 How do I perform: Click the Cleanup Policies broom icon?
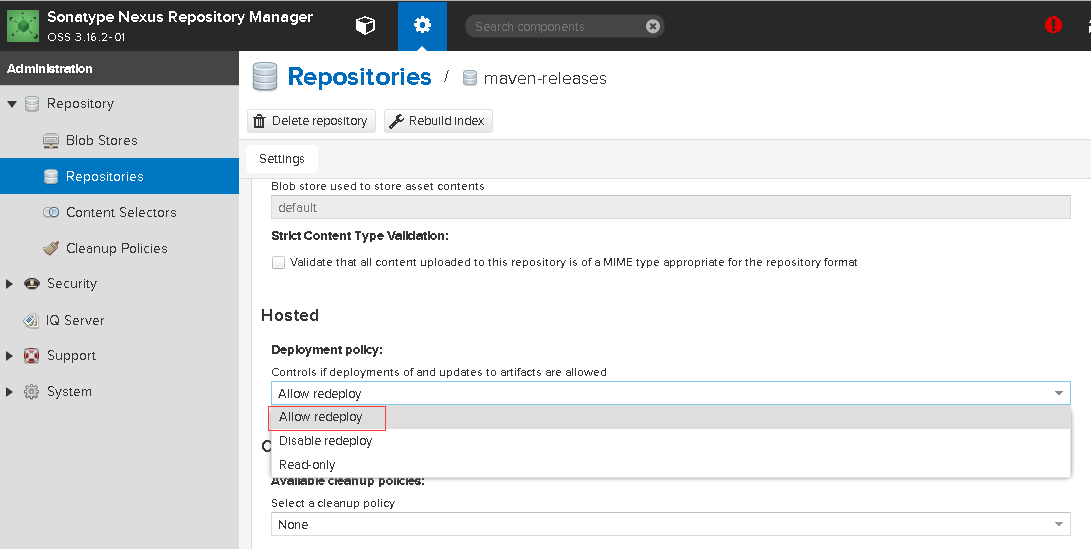(51, 248)
